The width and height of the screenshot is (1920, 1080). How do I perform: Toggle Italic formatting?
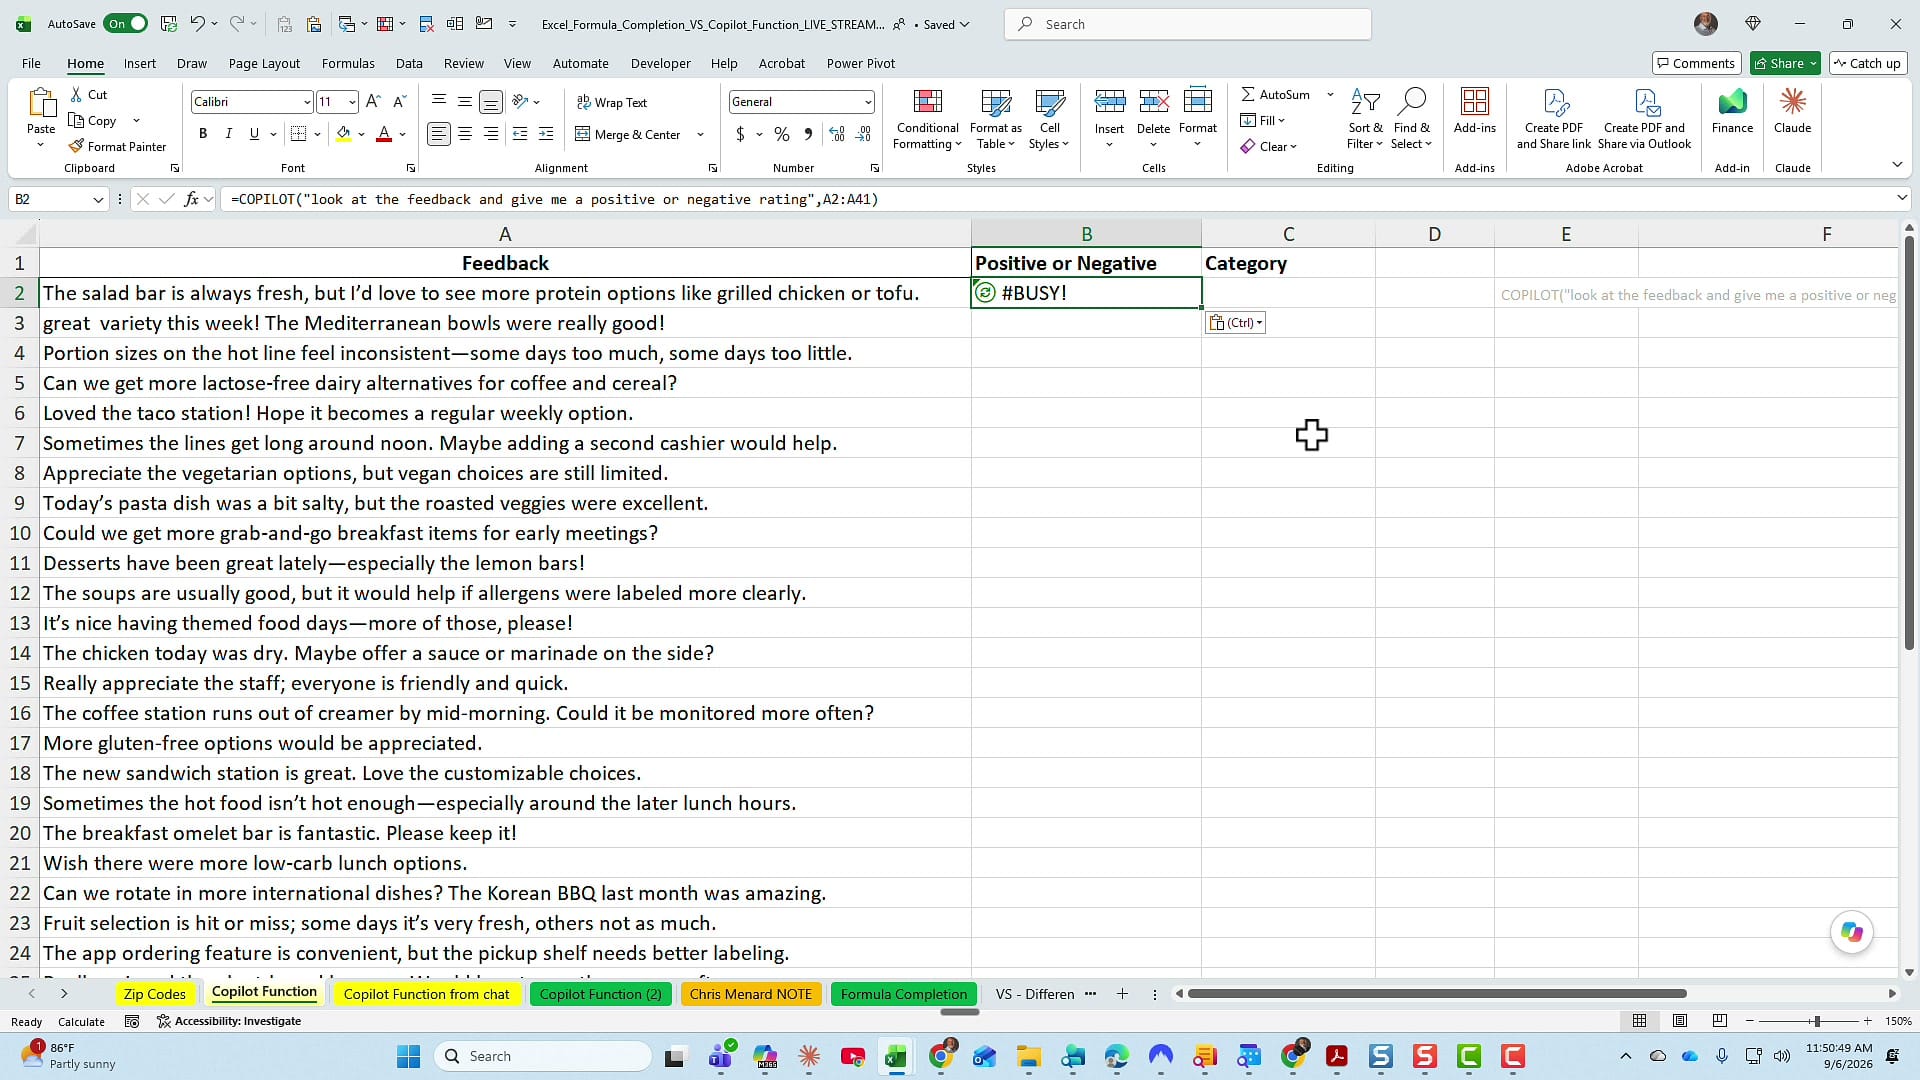[228, 134]
